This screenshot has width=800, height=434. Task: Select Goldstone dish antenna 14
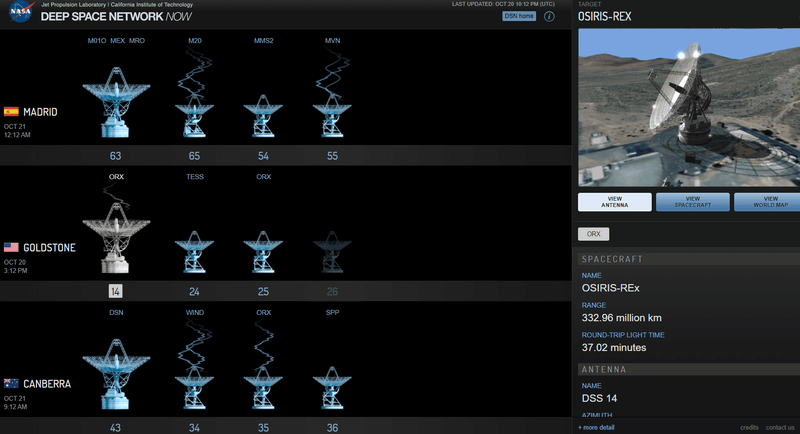coord(116,238)
